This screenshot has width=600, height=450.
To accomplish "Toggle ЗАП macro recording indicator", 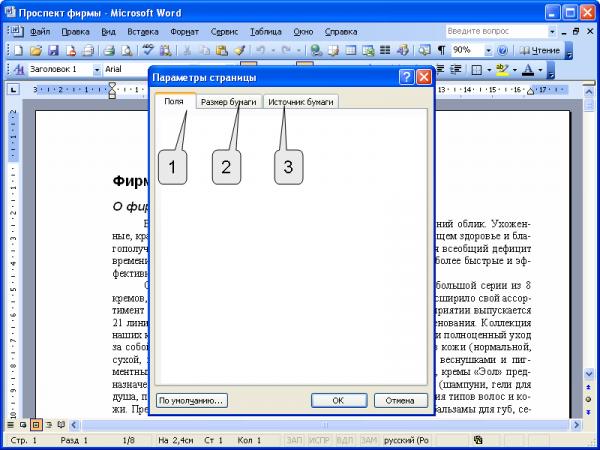I will 294,440.
